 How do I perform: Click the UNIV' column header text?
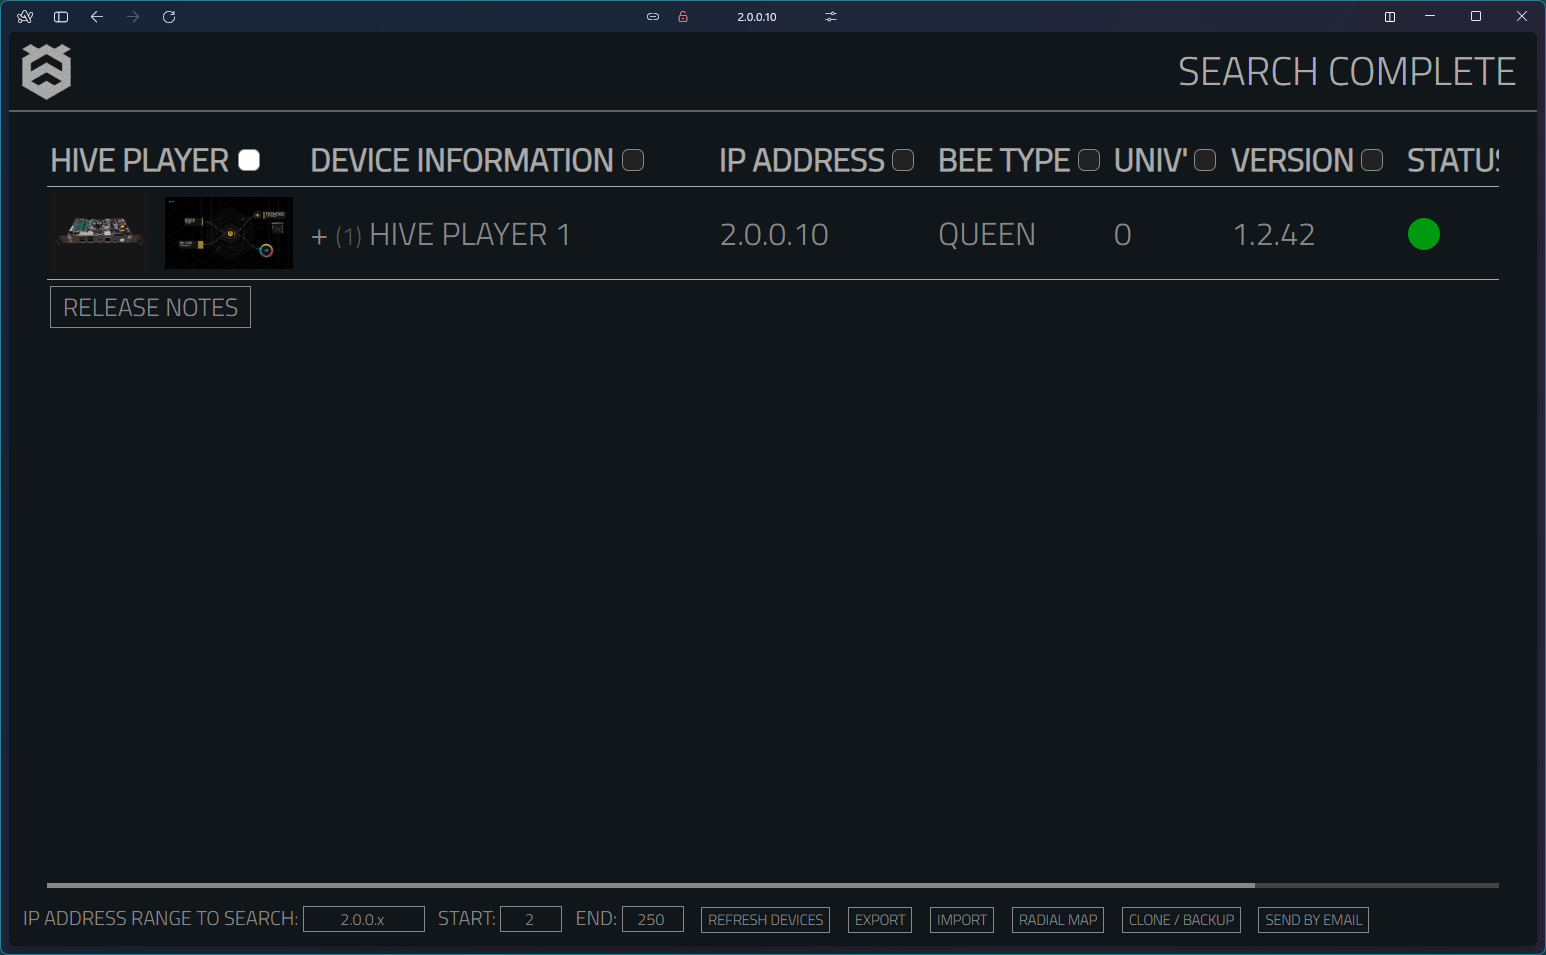(1151, 160)
